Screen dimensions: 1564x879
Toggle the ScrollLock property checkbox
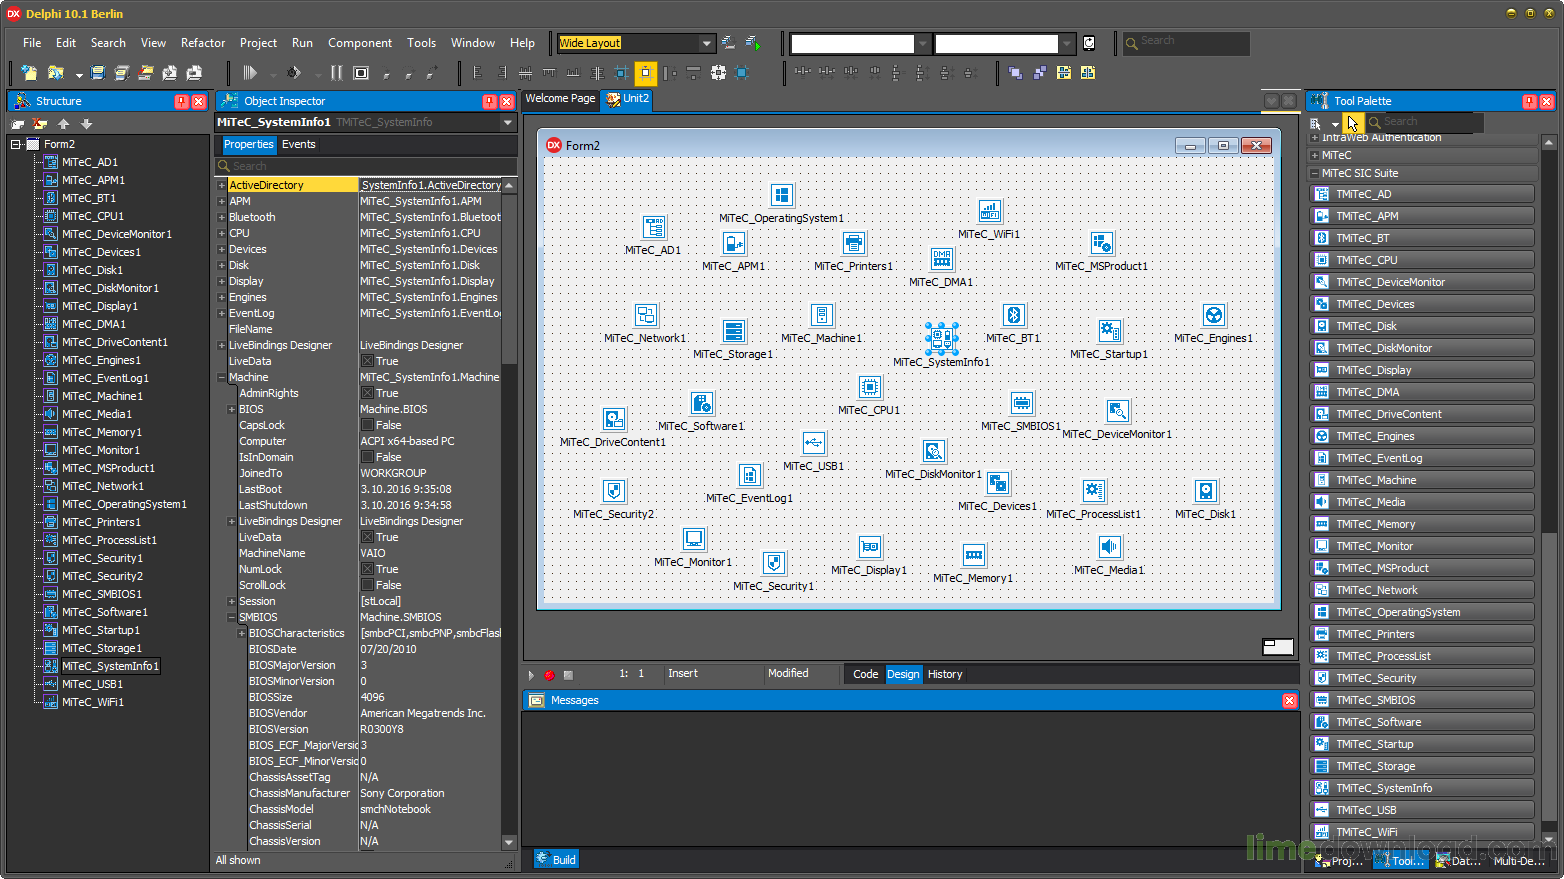point(367,585)
